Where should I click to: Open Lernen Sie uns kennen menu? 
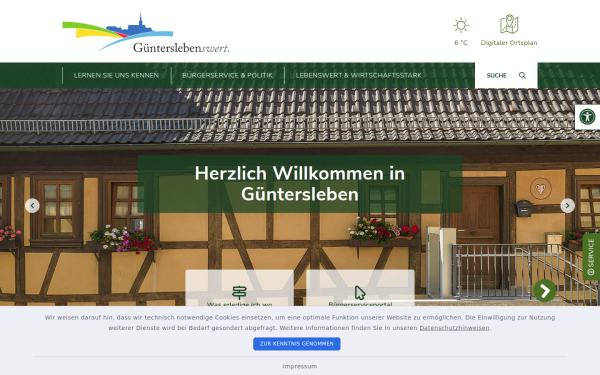[116, 75]
